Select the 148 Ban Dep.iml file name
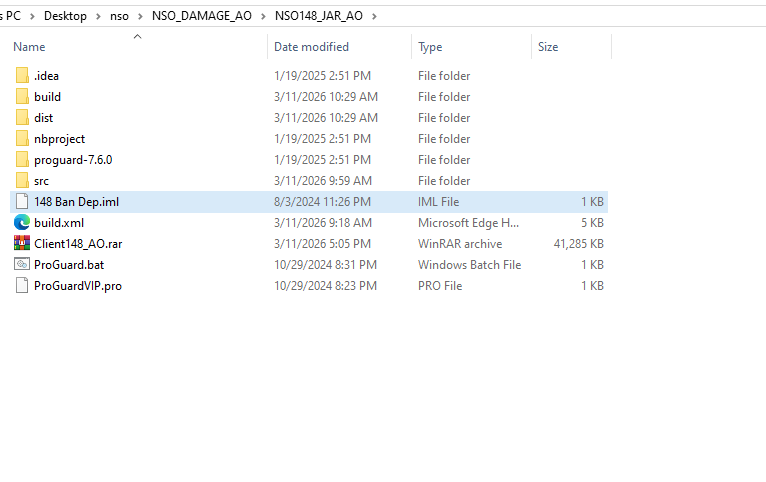The image size is (766, 482). [x=76, y=202]
